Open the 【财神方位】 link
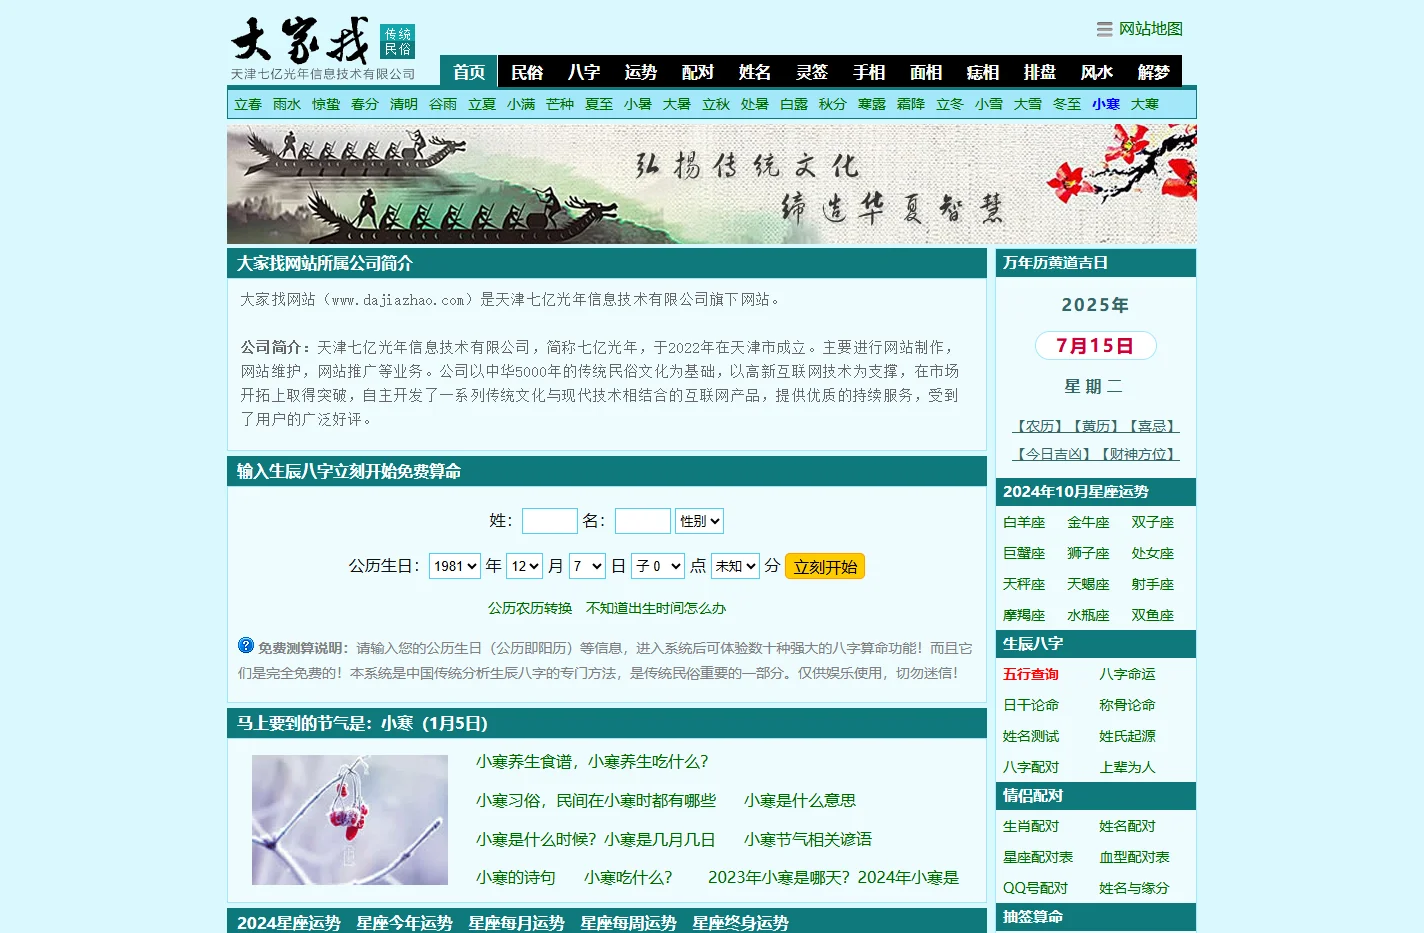This screenshot has width=1424, height=933. pos(1138,454)
